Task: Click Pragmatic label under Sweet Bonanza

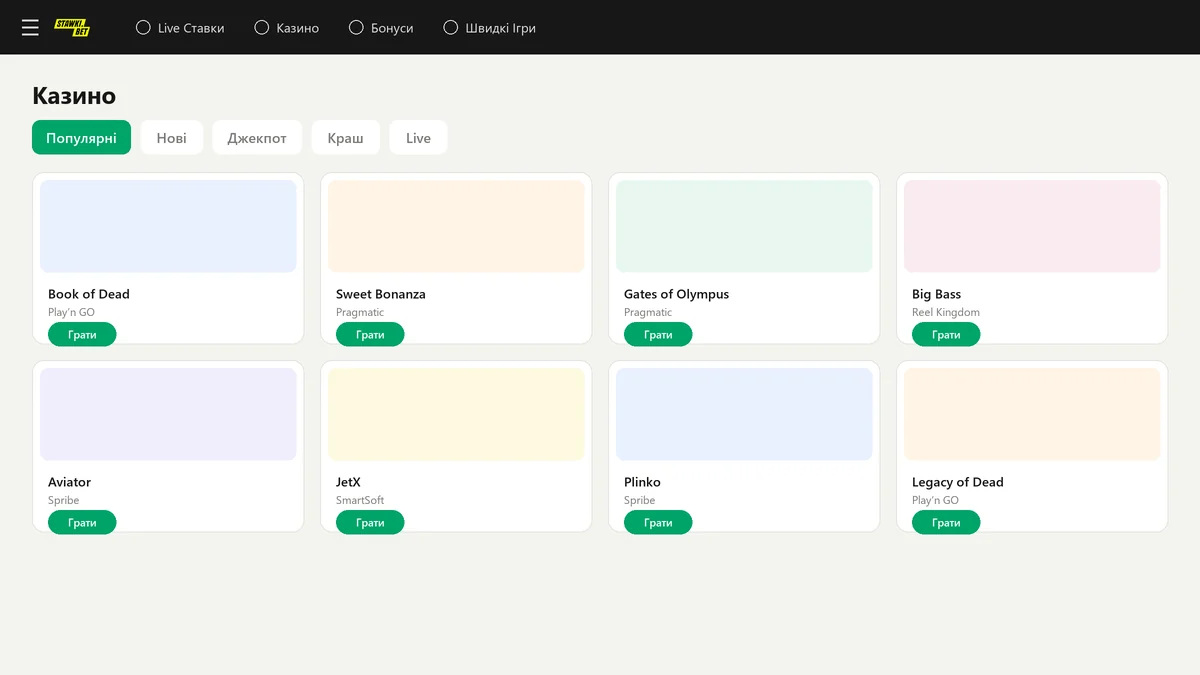Action: click(x=360, y=312)
